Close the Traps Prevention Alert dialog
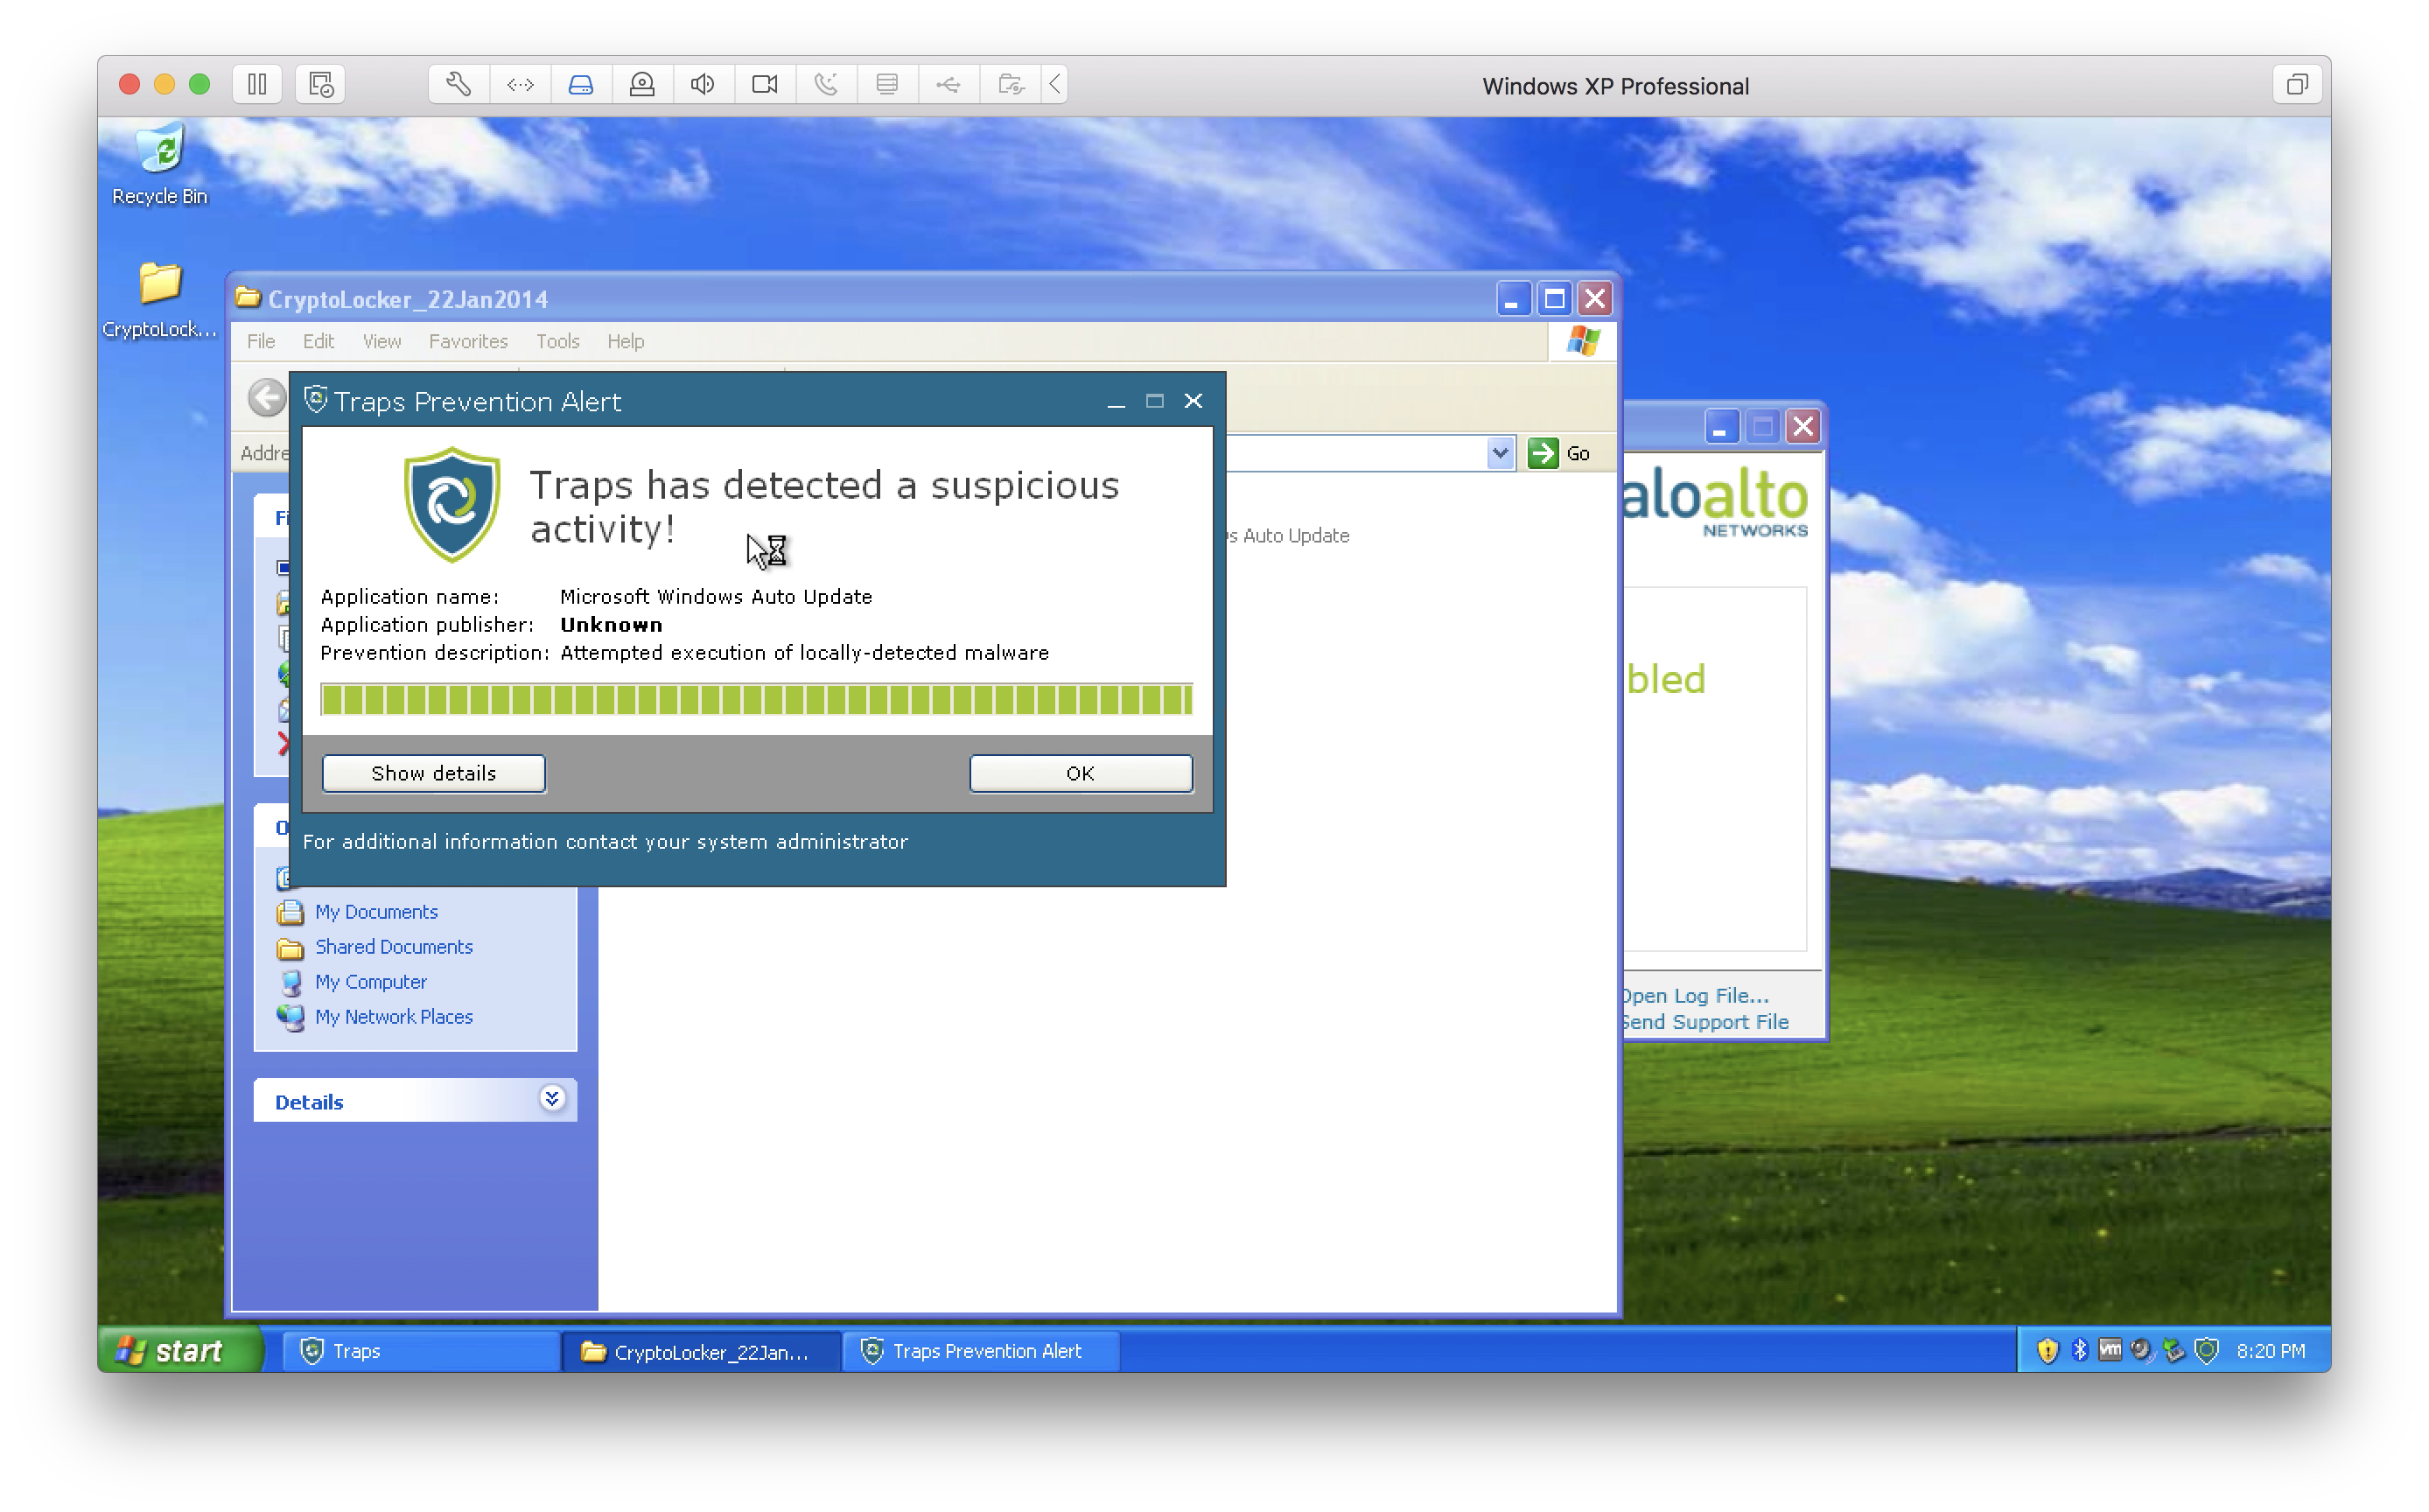Viewport: 2429px width, 1512px height. (1194, 401)
